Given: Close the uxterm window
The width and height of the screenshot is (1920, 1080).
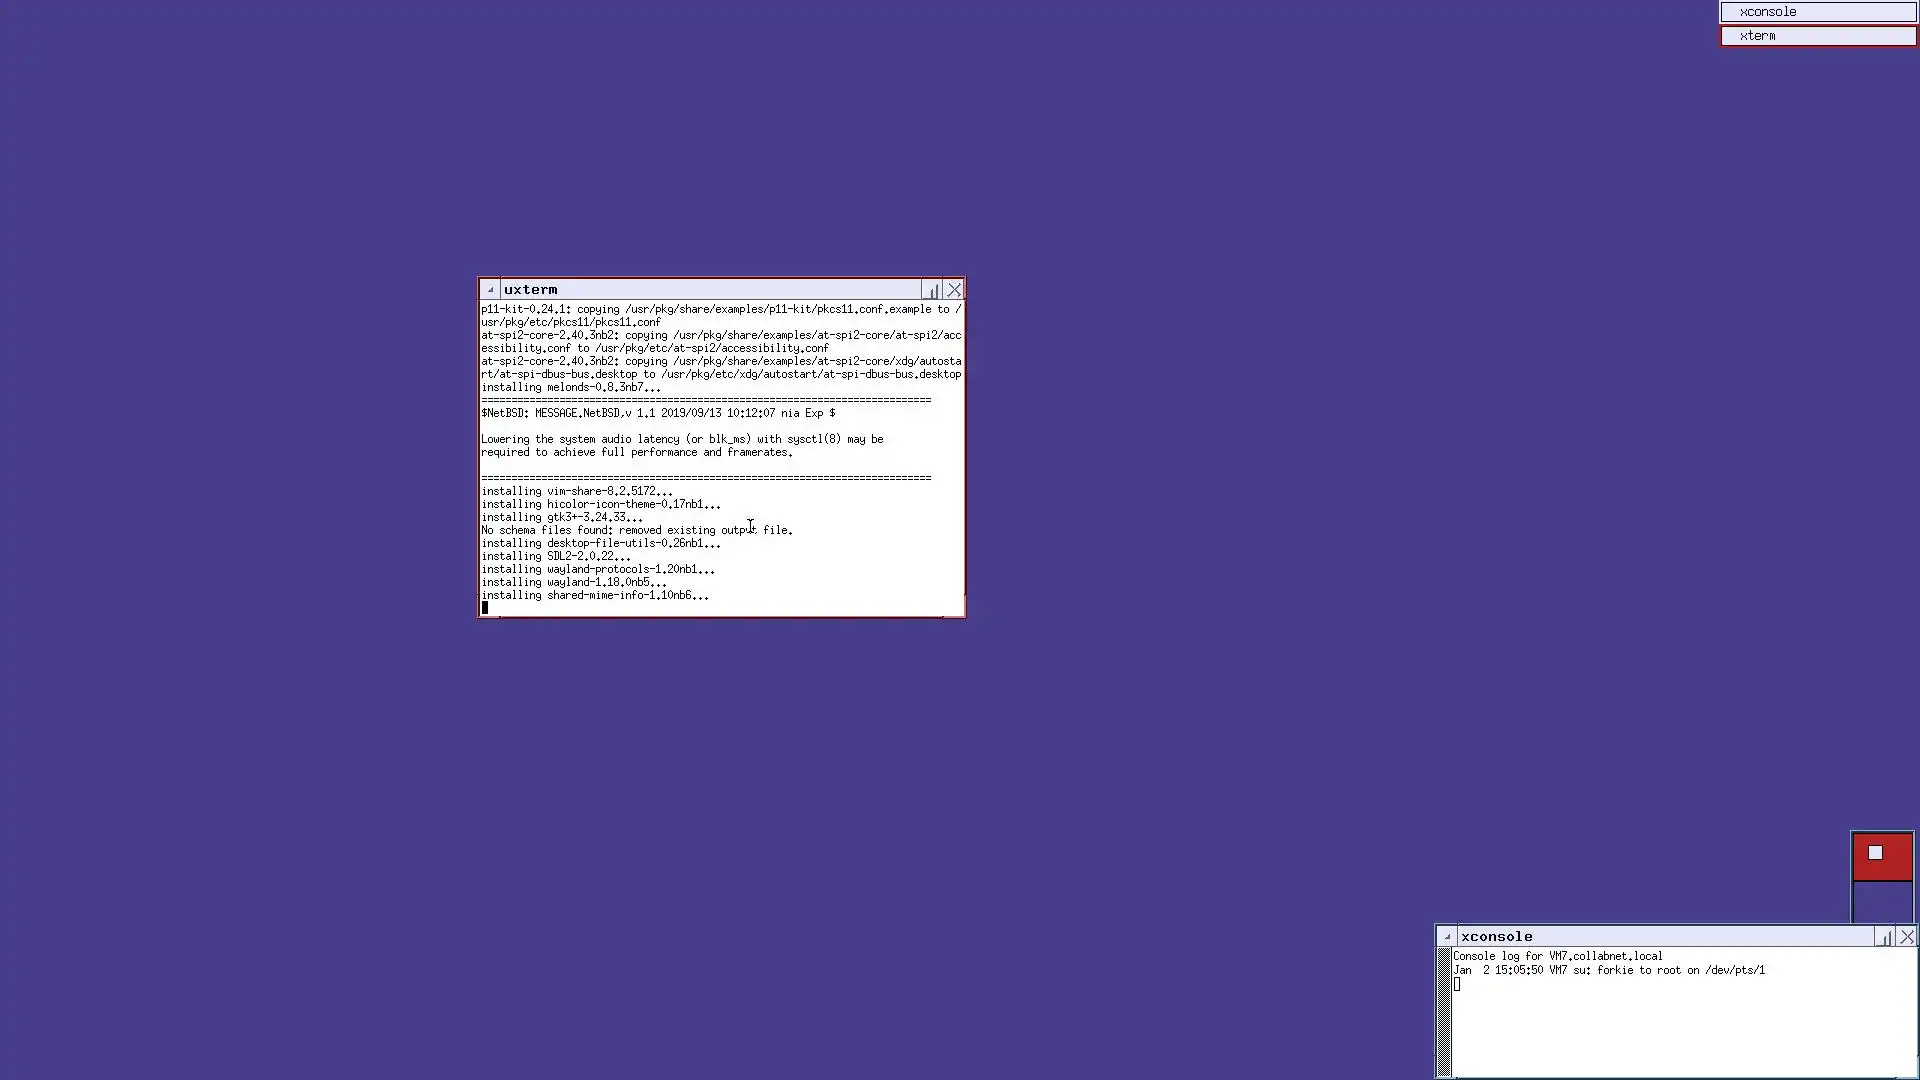Looking at the screenshot, I should pos(954,290).
